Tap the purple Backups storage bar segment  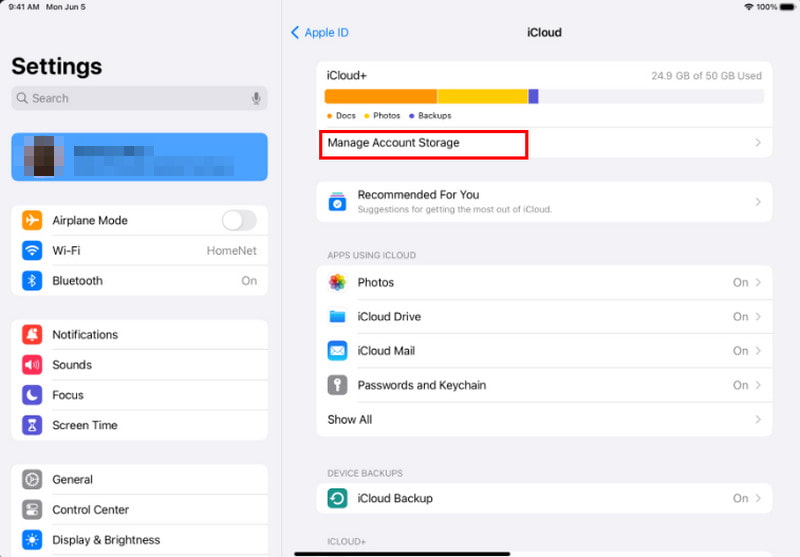click(x=533, y=96)
